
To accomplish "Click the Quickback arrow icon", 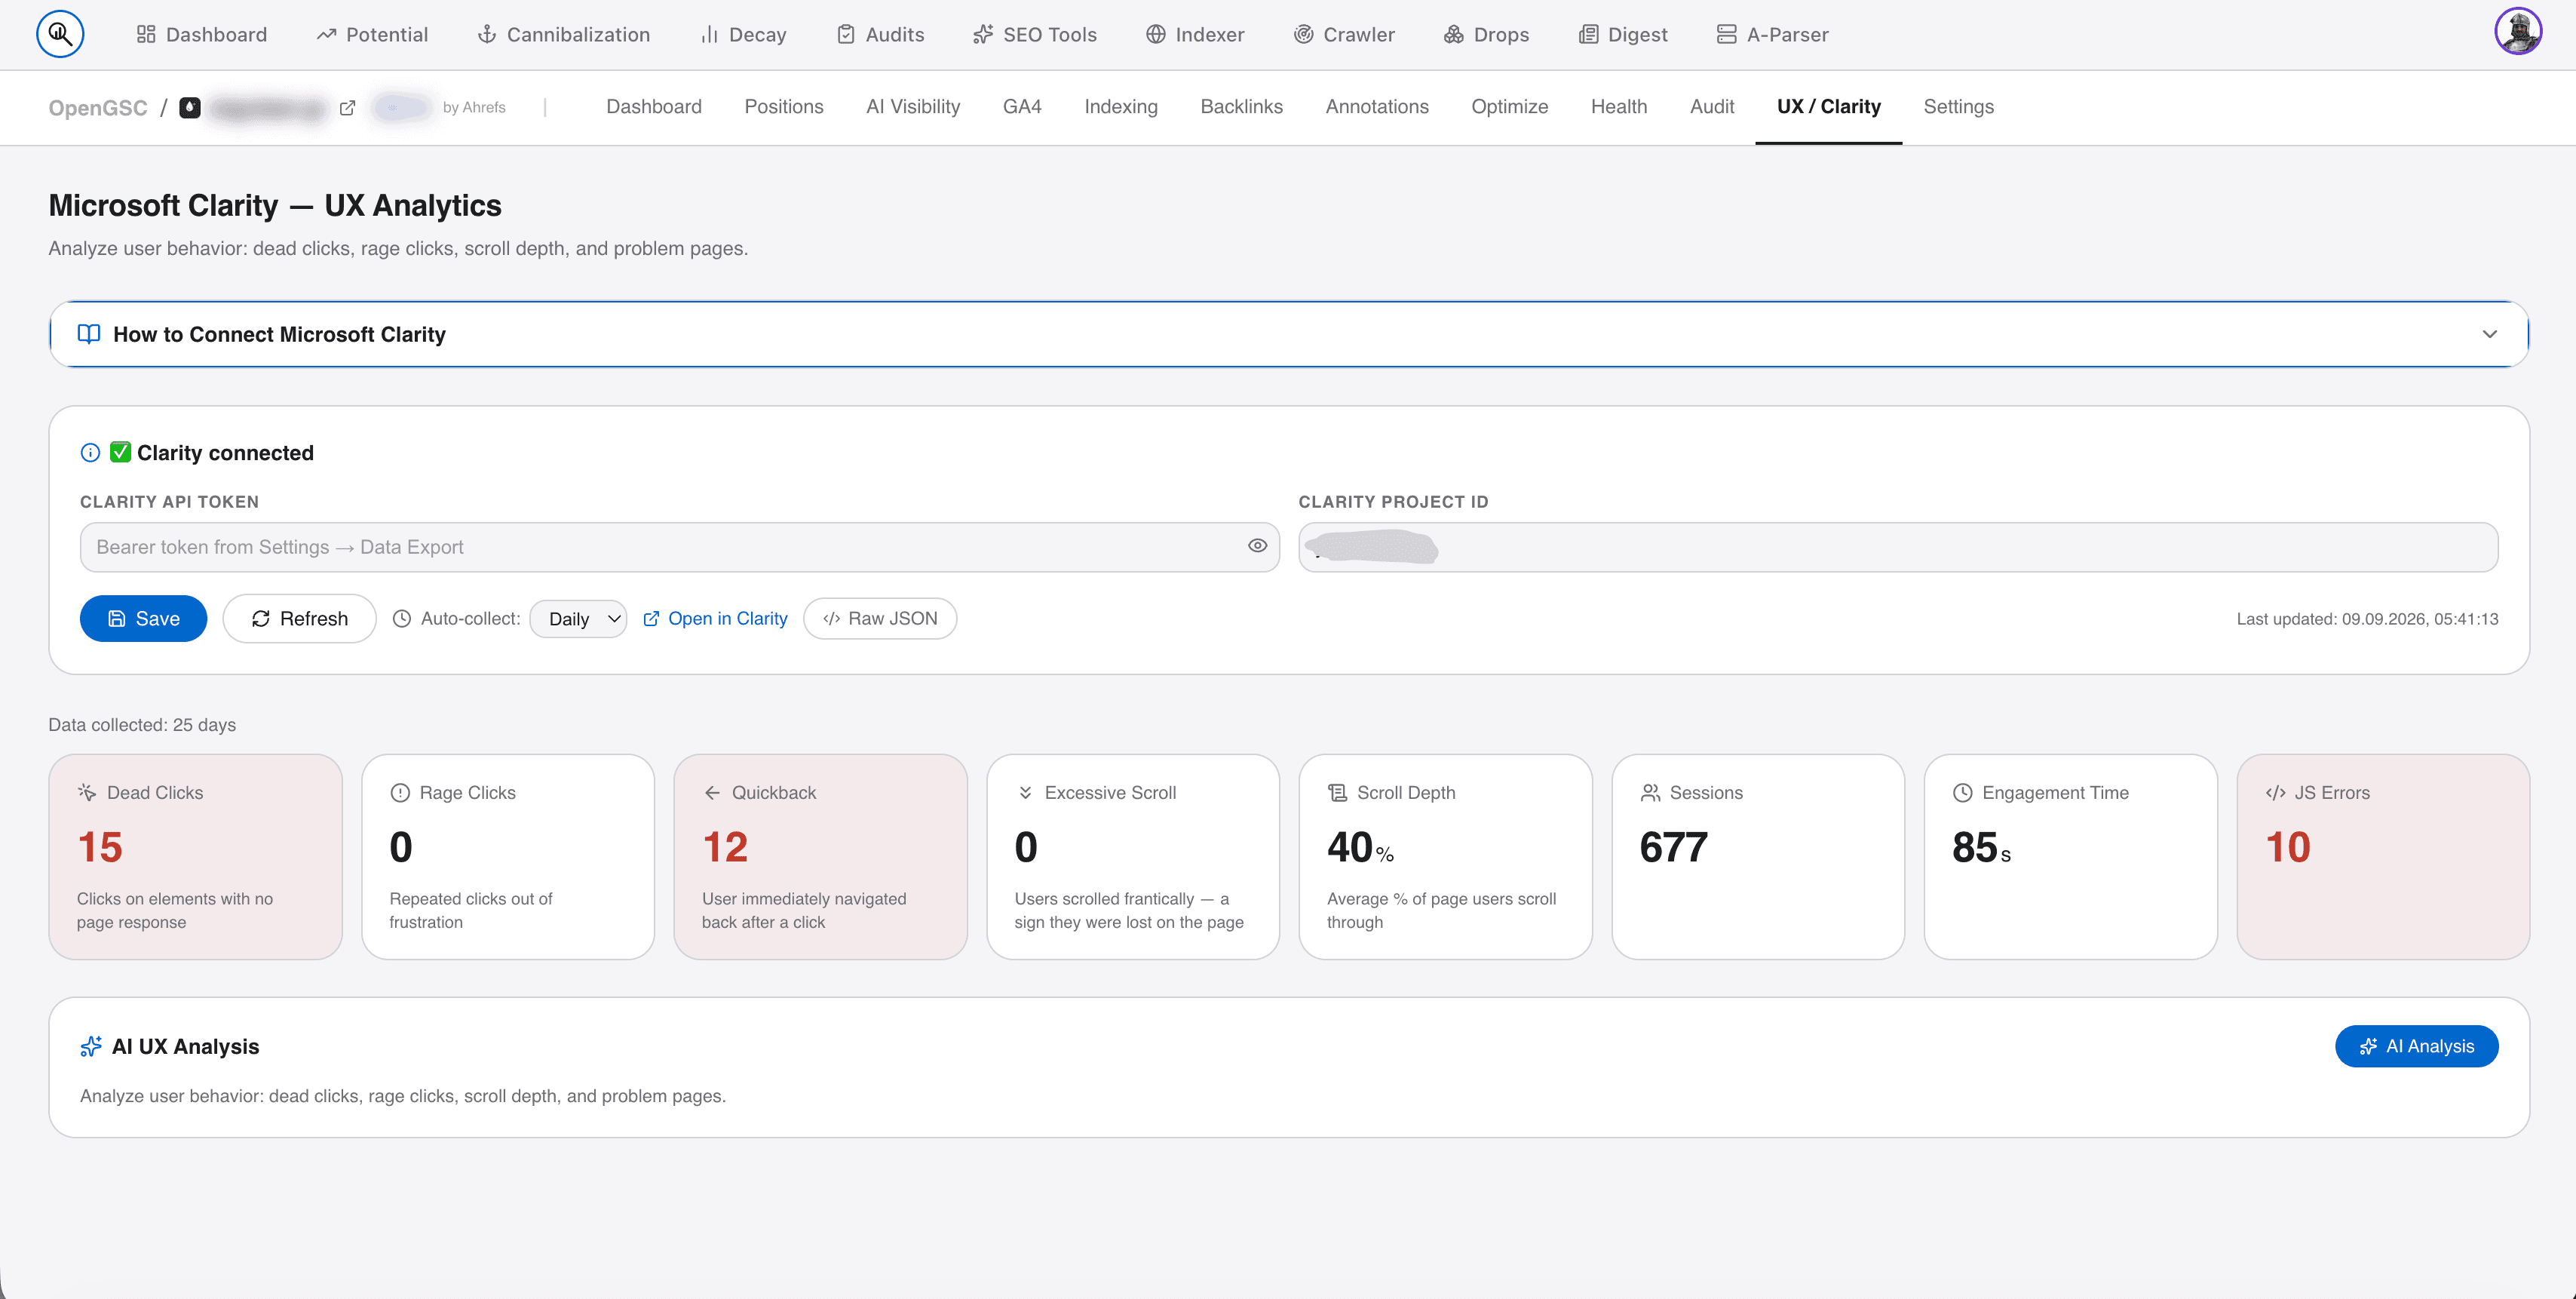I will pyautogui.click(x=712, y=793).
